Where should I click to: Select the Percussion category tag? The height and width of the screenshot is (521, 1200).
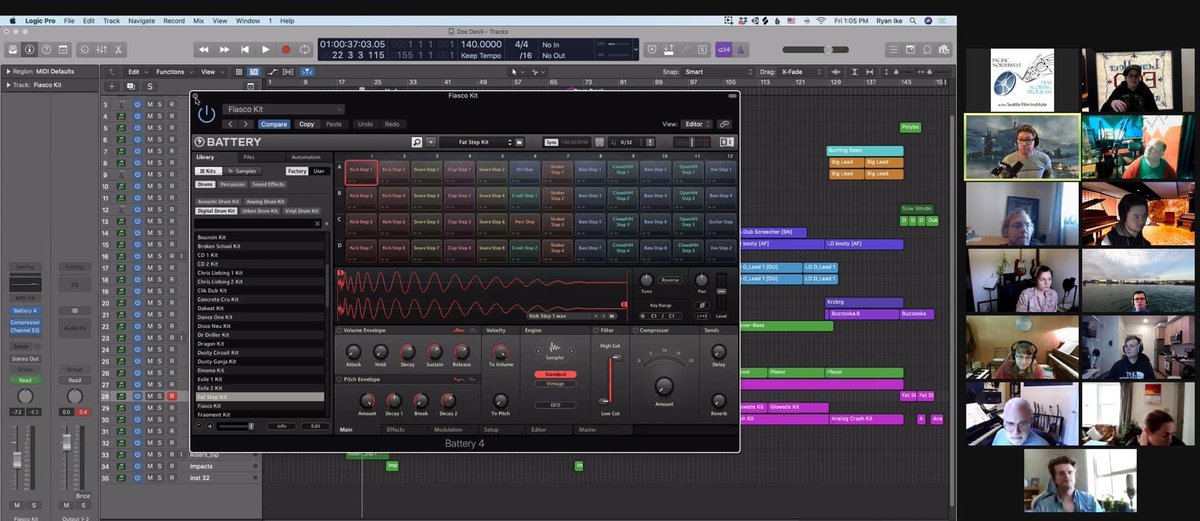tap(233, 184)
